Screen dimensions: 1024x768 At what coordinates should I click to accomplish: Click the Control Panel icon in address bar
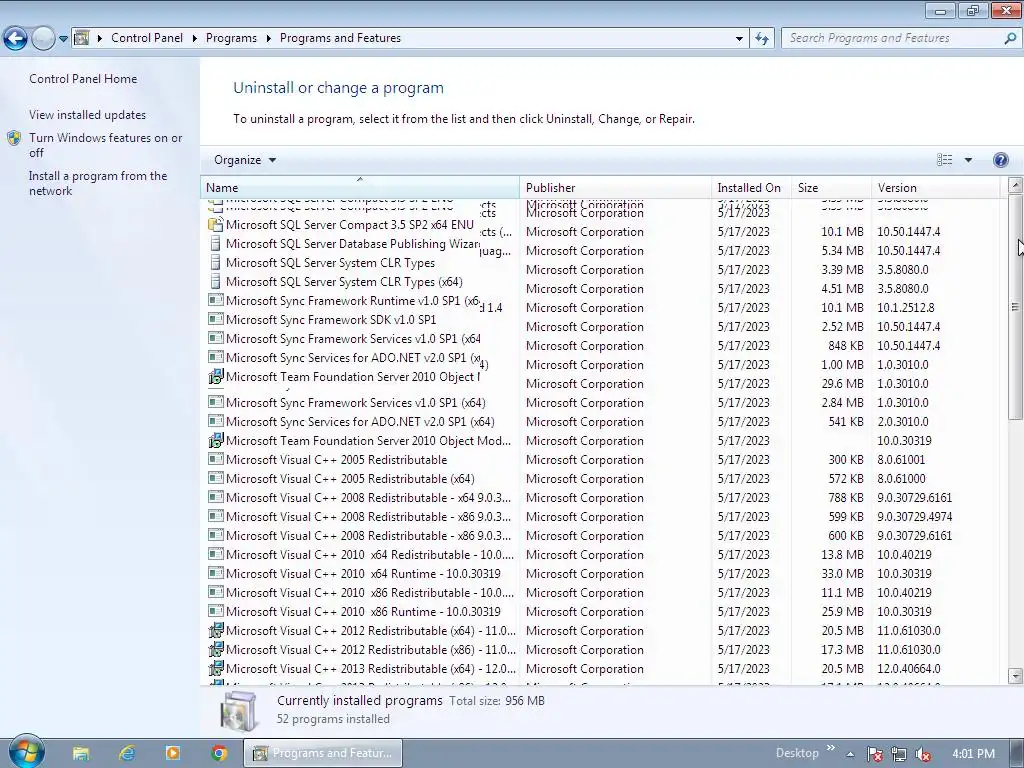coord(82,38)
